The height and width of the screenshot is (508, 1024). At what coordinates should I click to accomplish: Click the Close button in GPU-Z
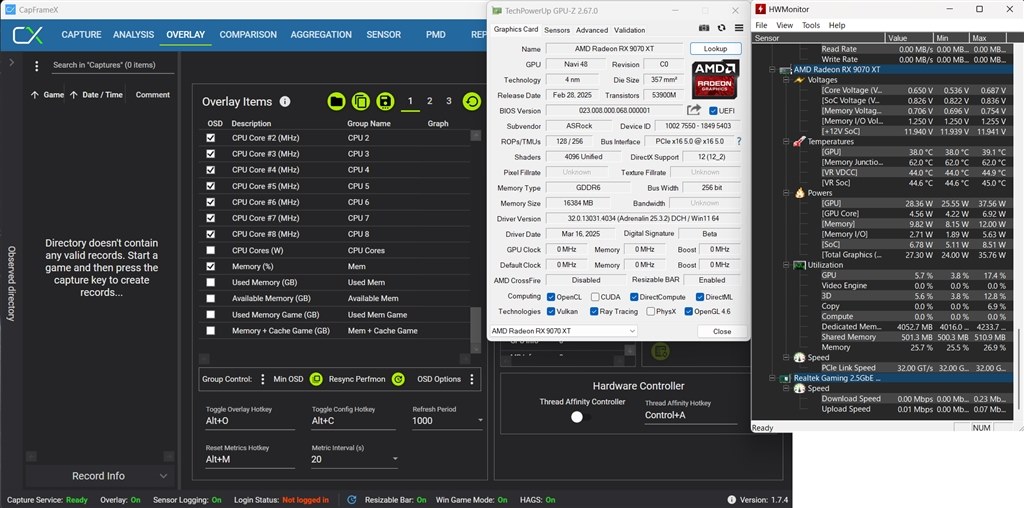[x=722, y=331]
